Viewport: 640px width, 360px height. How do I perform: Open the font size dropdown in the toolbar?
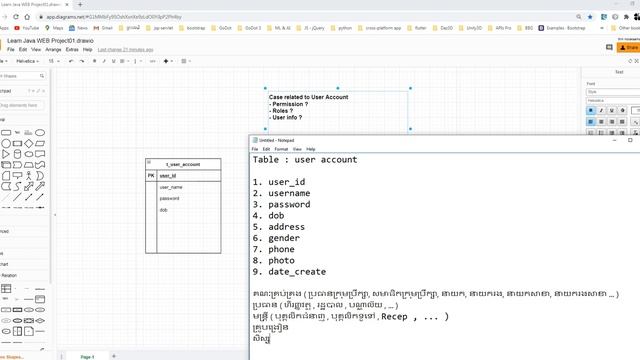click(53, 61)
